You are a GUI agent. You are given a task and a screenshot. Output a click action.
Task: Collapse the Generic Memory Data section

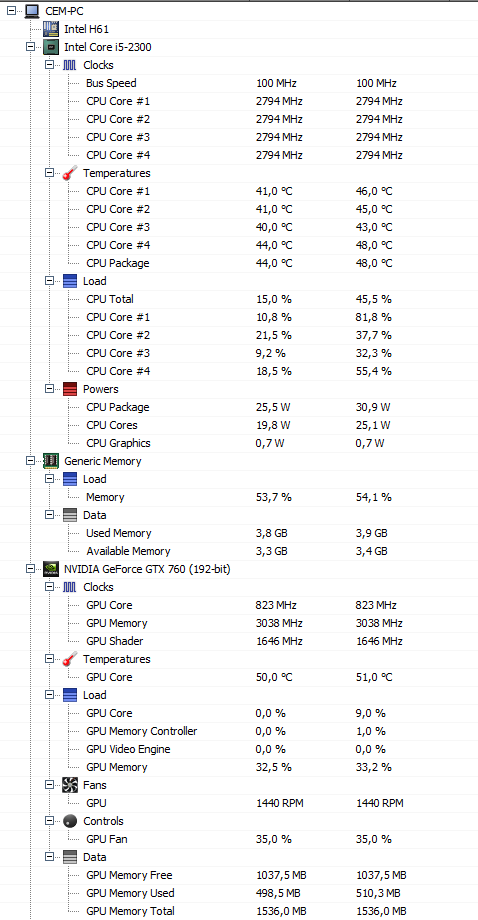coord(49,515)
